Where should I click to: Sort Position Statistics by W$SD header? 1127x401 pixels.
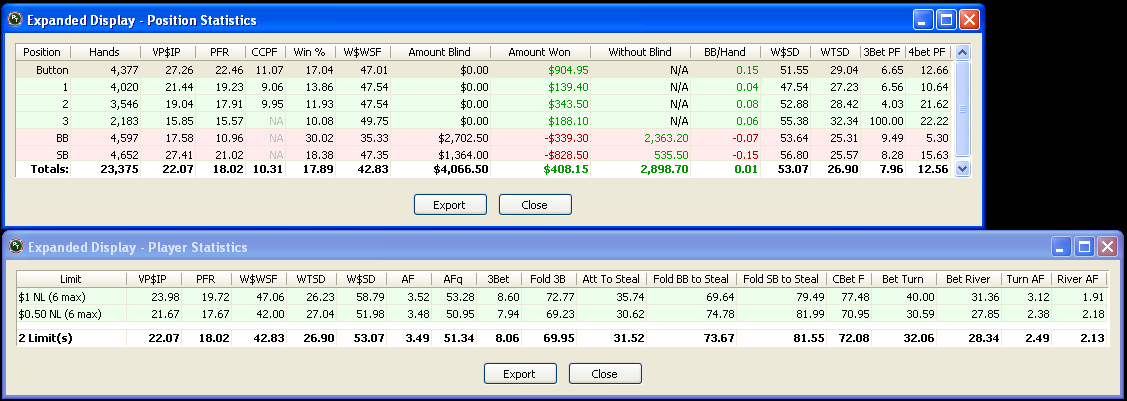tap(785, 52)
